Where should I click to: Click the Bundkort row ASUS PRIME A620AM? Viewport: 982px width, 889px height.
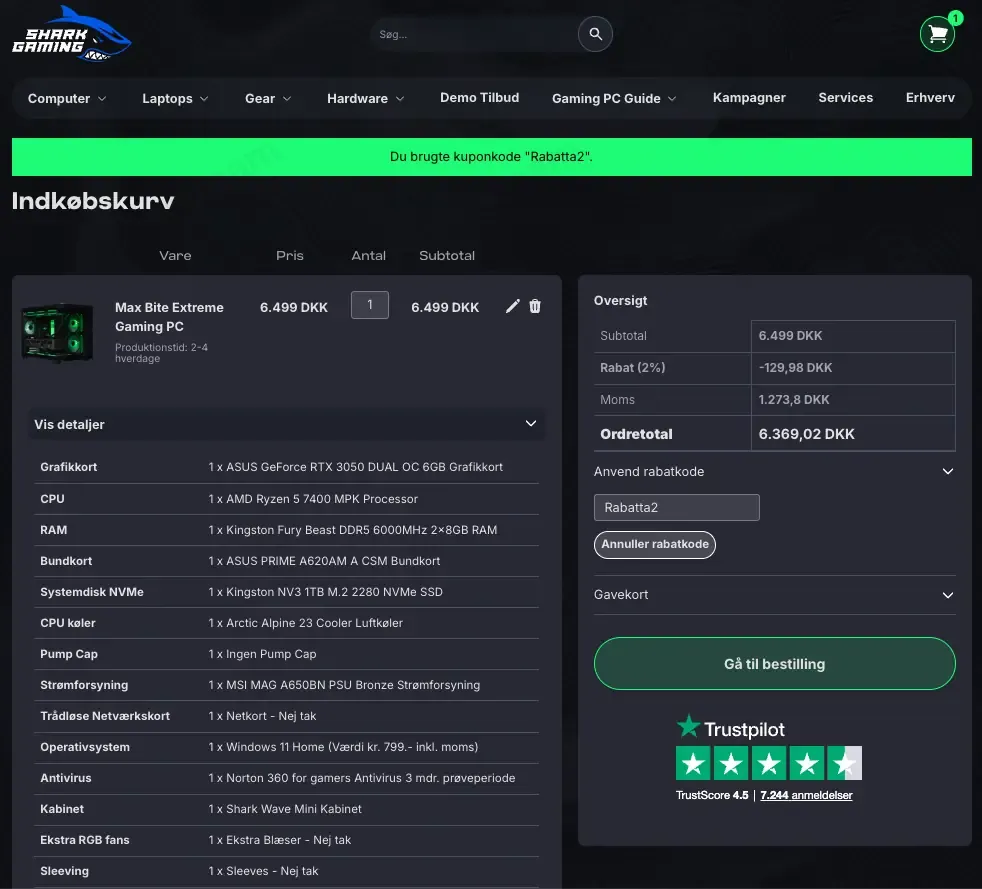point(286,561)
